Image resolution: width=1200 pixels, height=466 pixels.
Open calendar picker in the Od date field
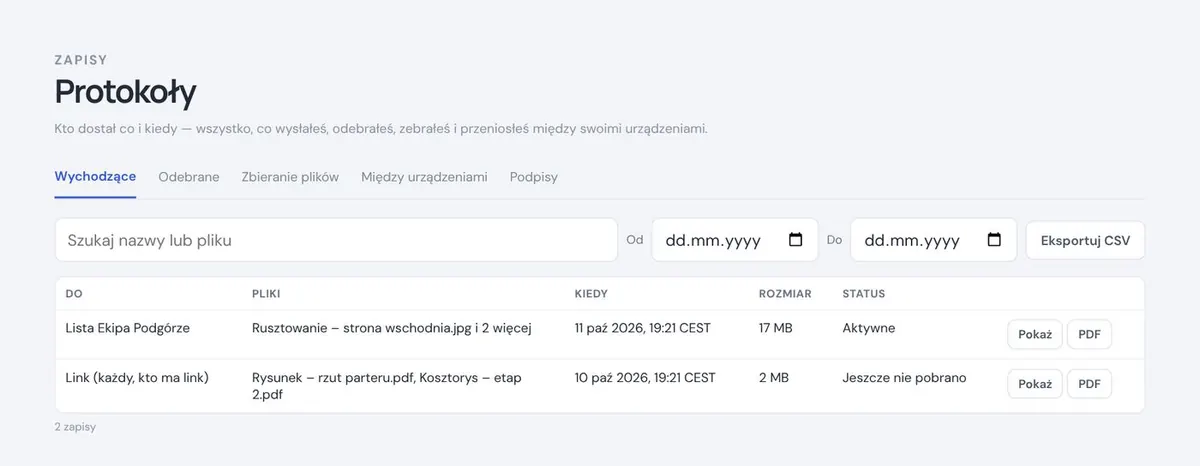[796, 240]
